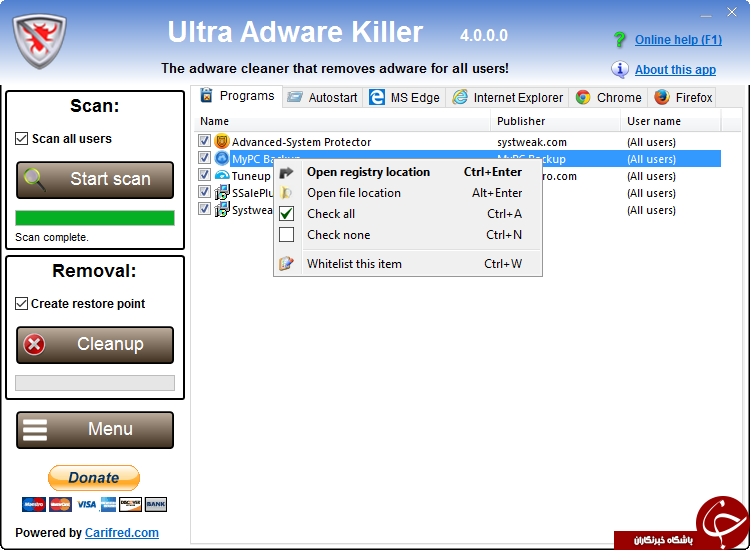The width and height of the screenshot is (750, 550).
Task: Click the Firefox browser icon
Action: (x=662, y=97)
